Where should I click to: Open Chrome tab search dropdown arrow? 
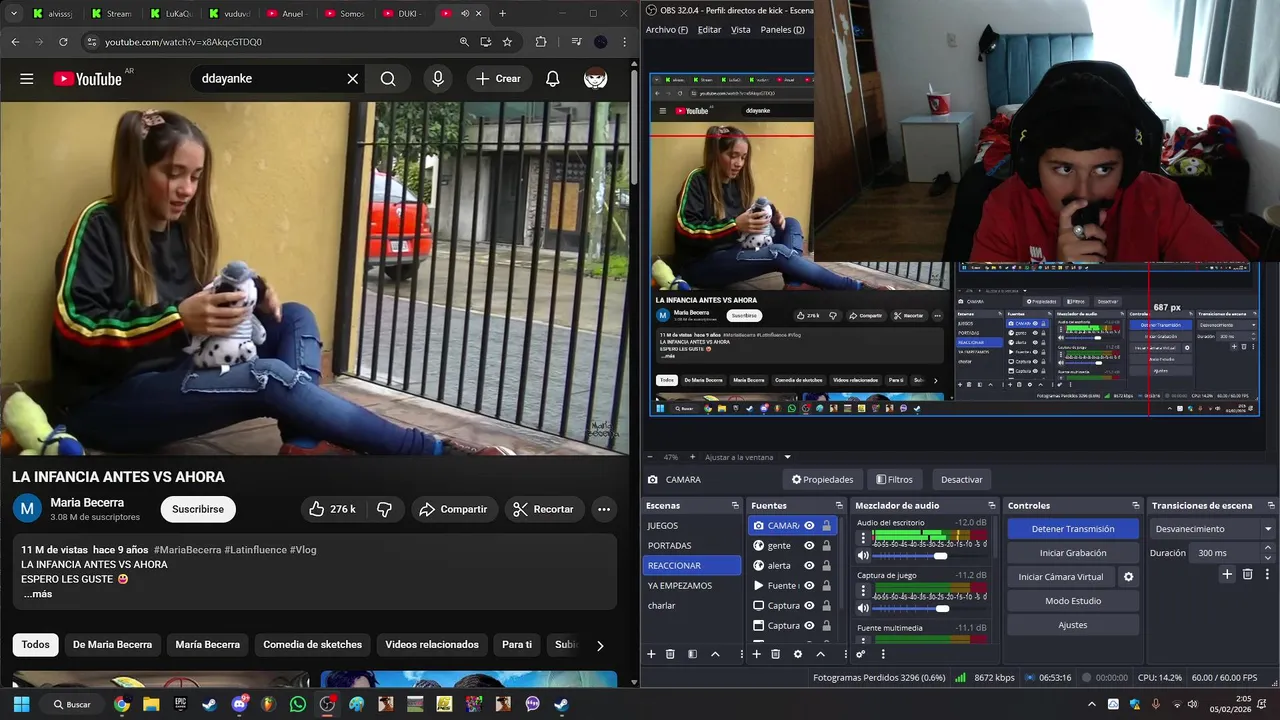coord(14,13)
